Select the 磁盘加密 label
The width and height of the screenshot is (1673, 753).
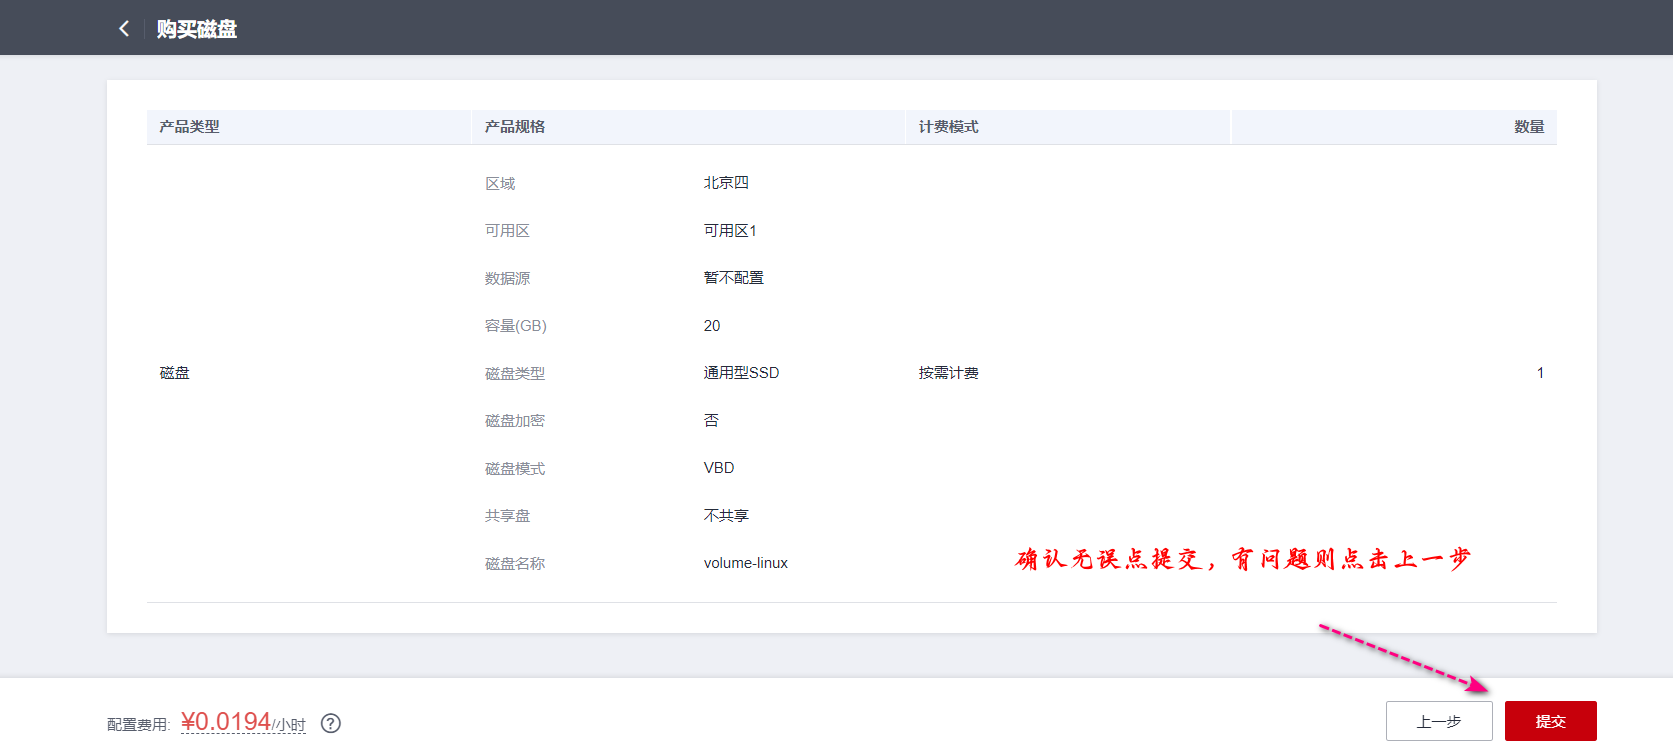tap(515, 421)
